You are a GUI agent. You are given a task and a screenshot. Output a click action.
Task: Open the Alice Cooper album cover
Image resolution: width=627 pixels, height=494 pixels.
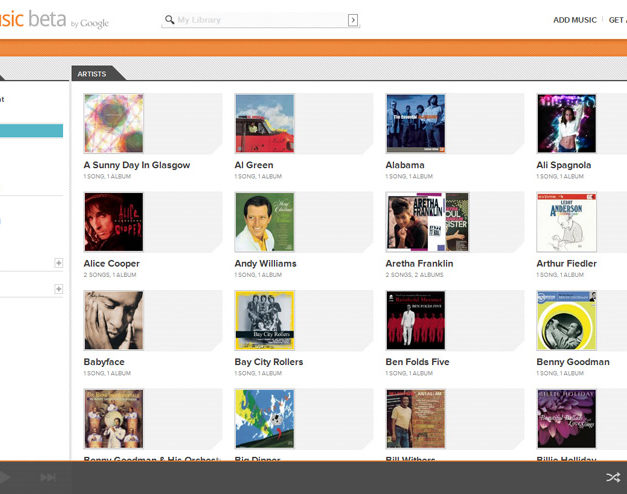[x=114, y=222]
